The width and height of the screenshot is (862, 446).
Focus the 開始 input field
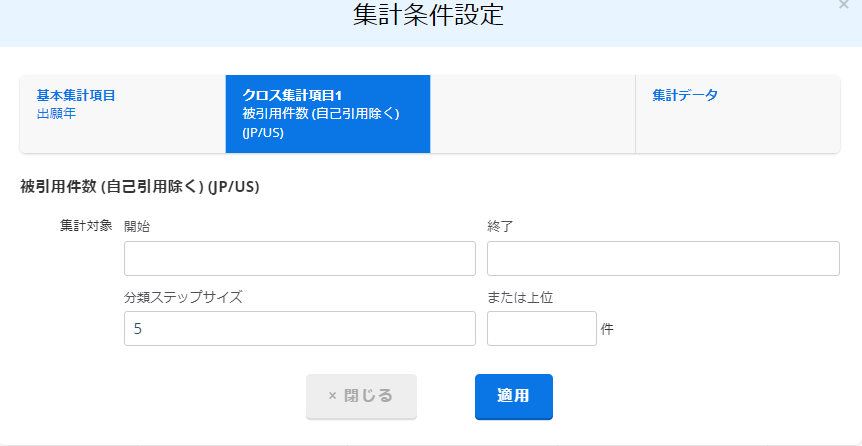pos(299,258)
